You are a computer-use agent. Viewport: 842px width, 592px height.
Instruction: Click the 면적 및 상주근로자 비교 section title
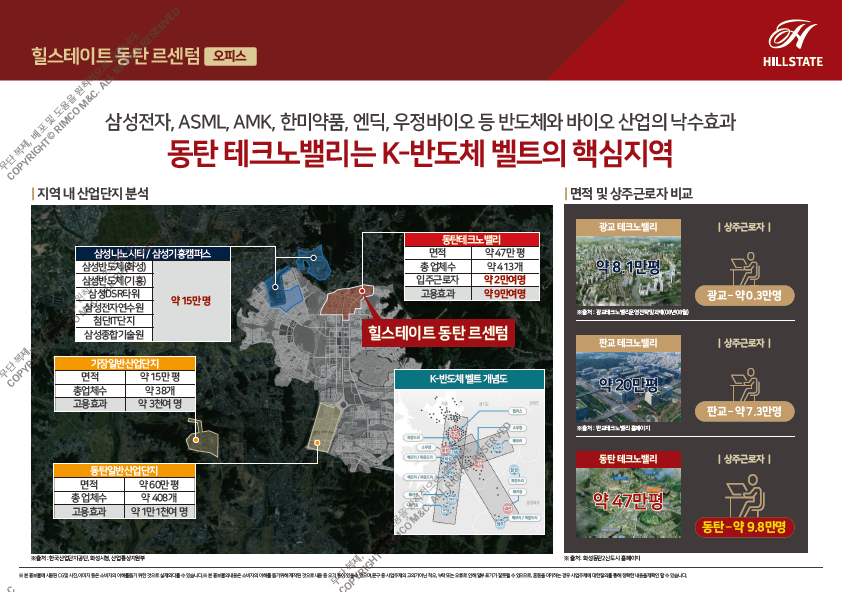coord(630,193)
